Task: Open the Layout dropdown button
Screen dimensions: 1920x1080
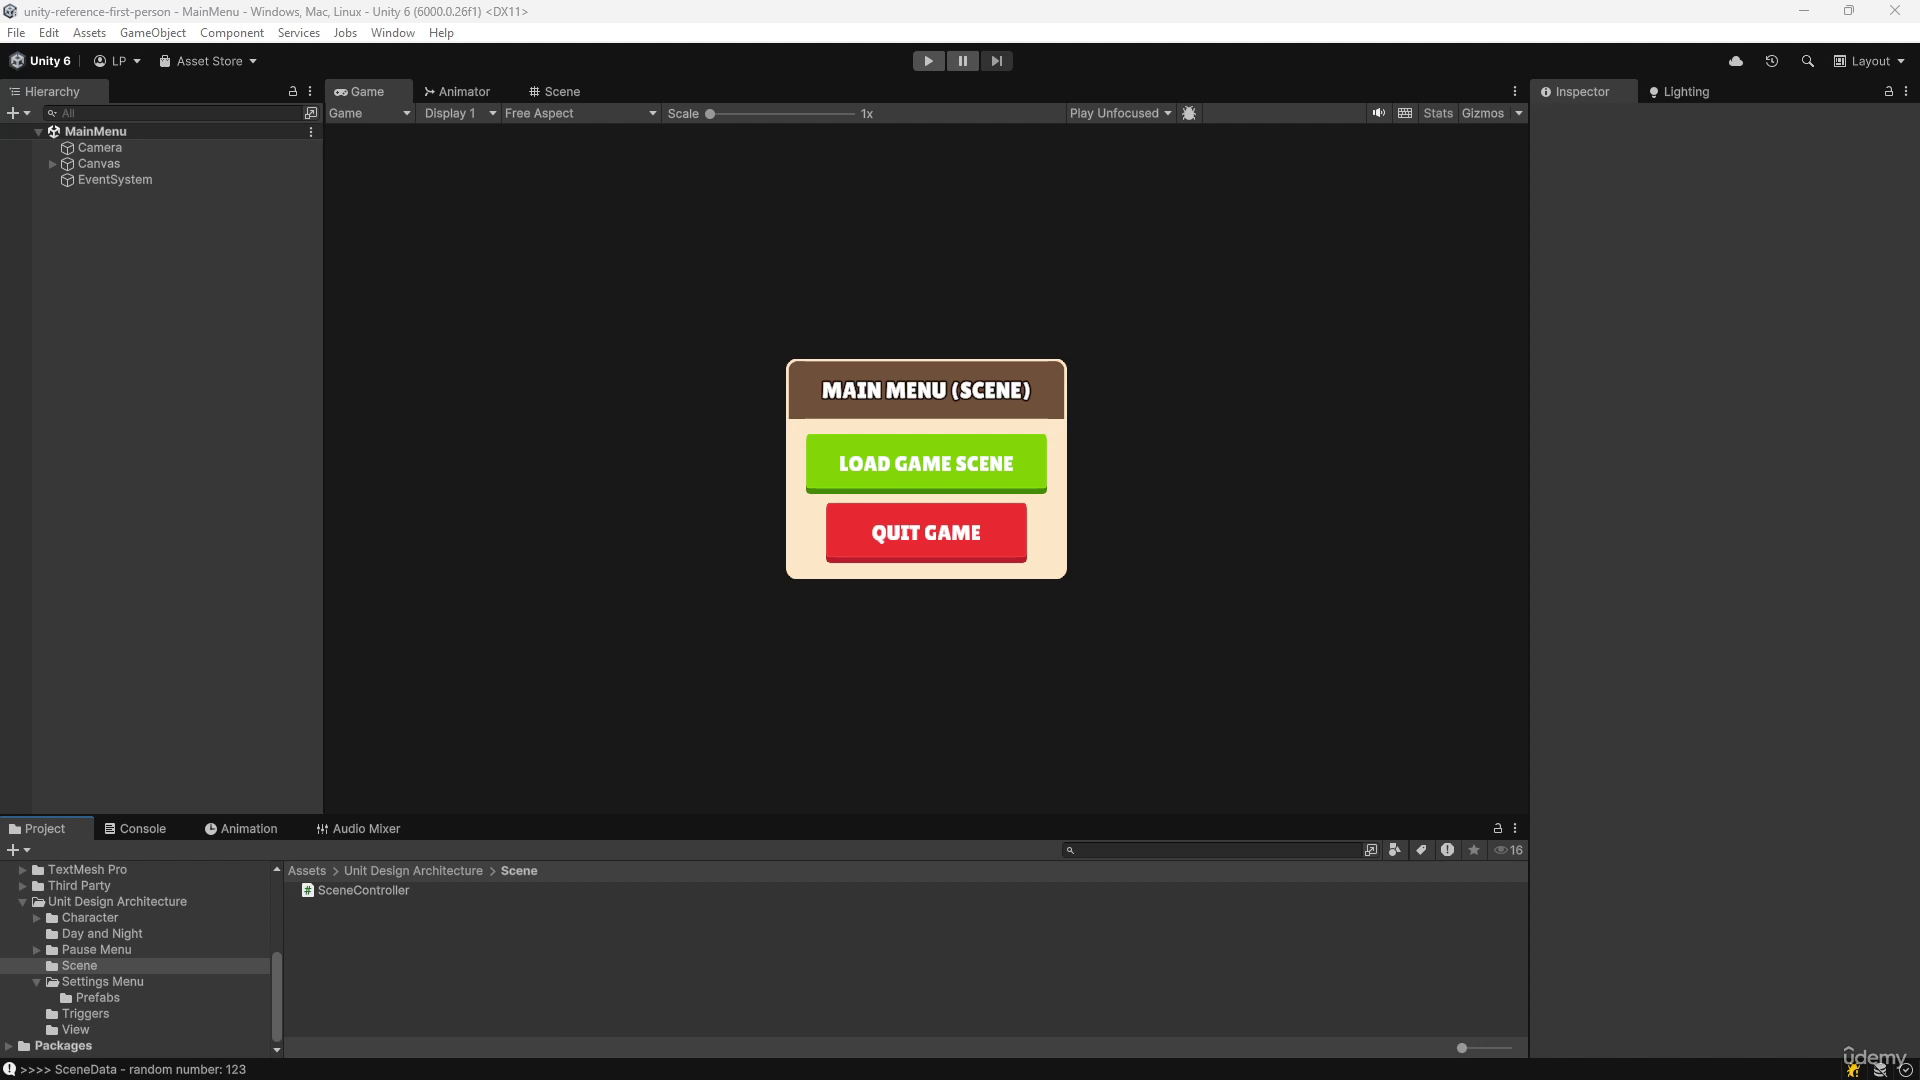Action: 1869,61
